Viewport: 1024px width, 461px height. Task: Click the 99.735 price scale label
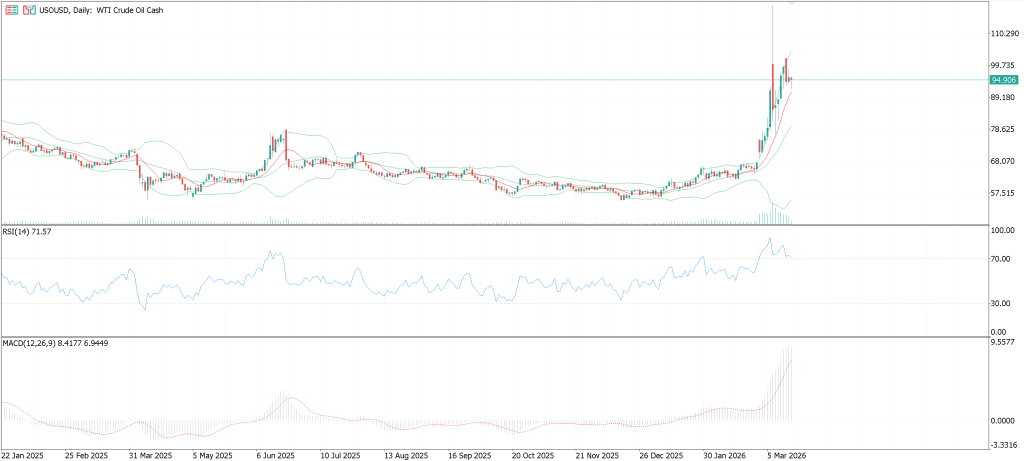pos(1004,65)
